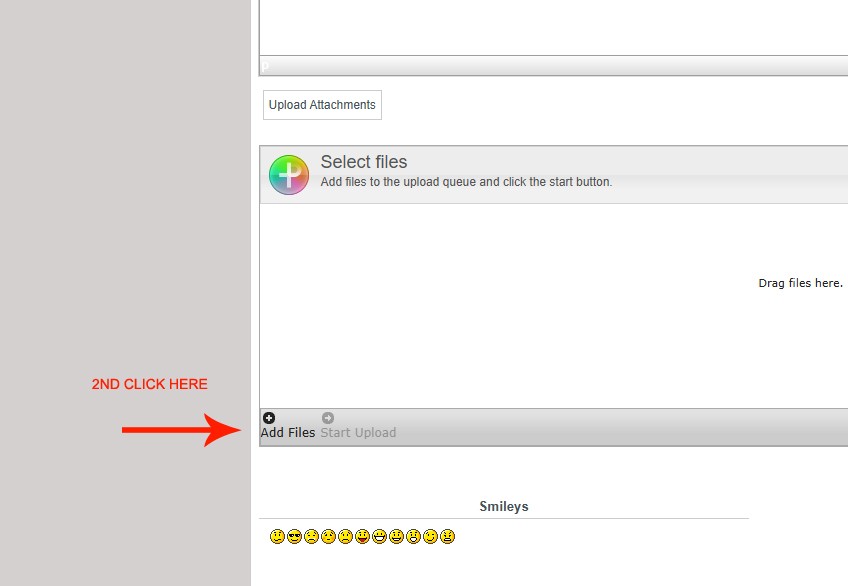Insert the winking smiley
848x586 pixels.
tap(430, 536)
